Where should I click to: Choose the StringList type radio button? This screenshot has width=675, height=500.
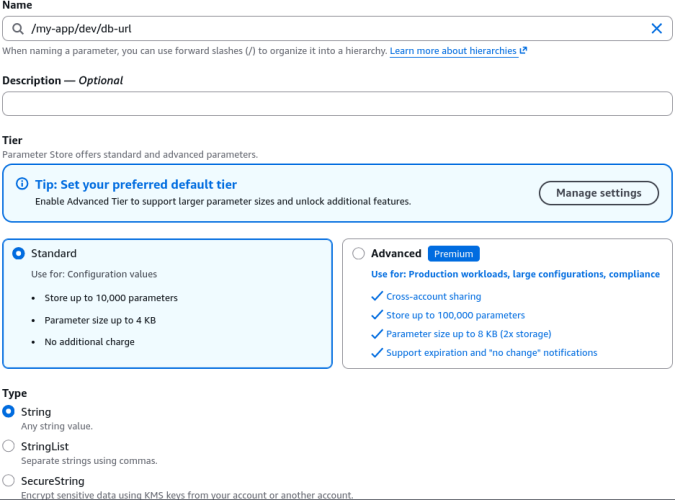point(9,446)
